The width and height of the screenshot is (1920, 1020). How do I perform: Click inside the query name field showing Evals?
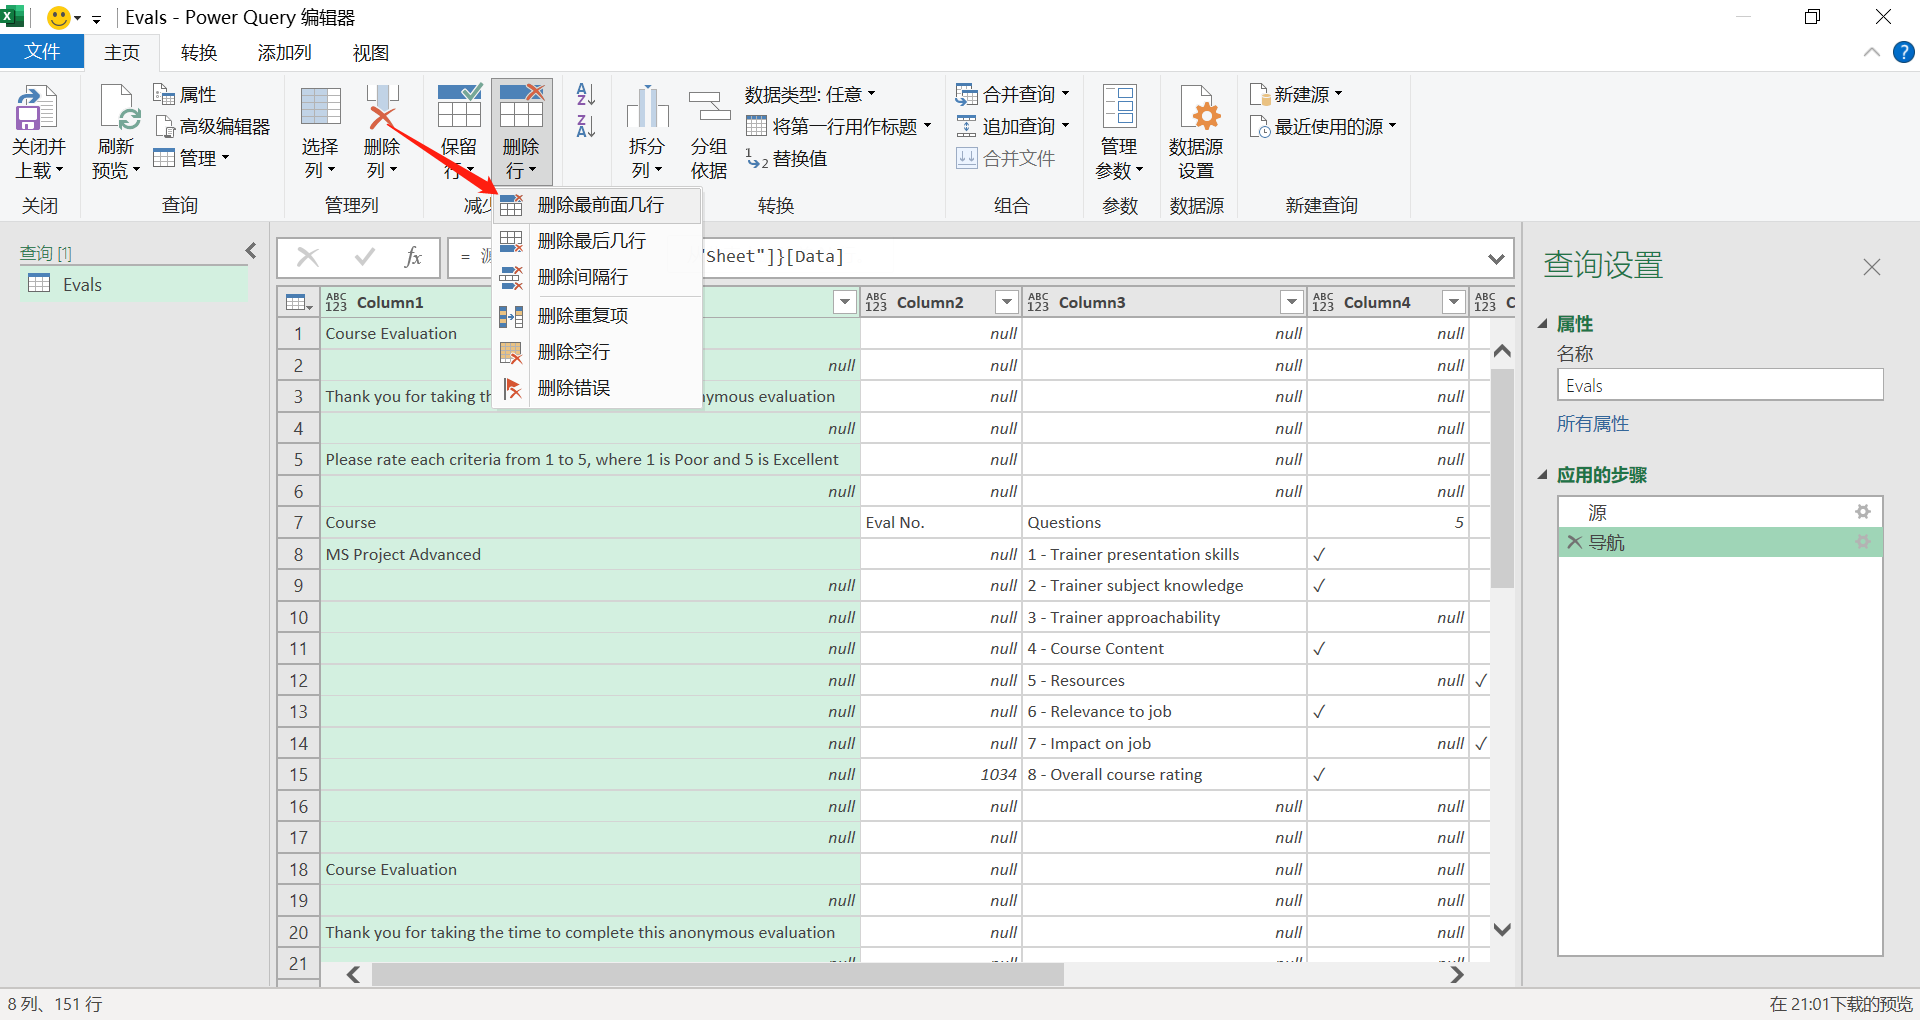[x=1718, y=384]
